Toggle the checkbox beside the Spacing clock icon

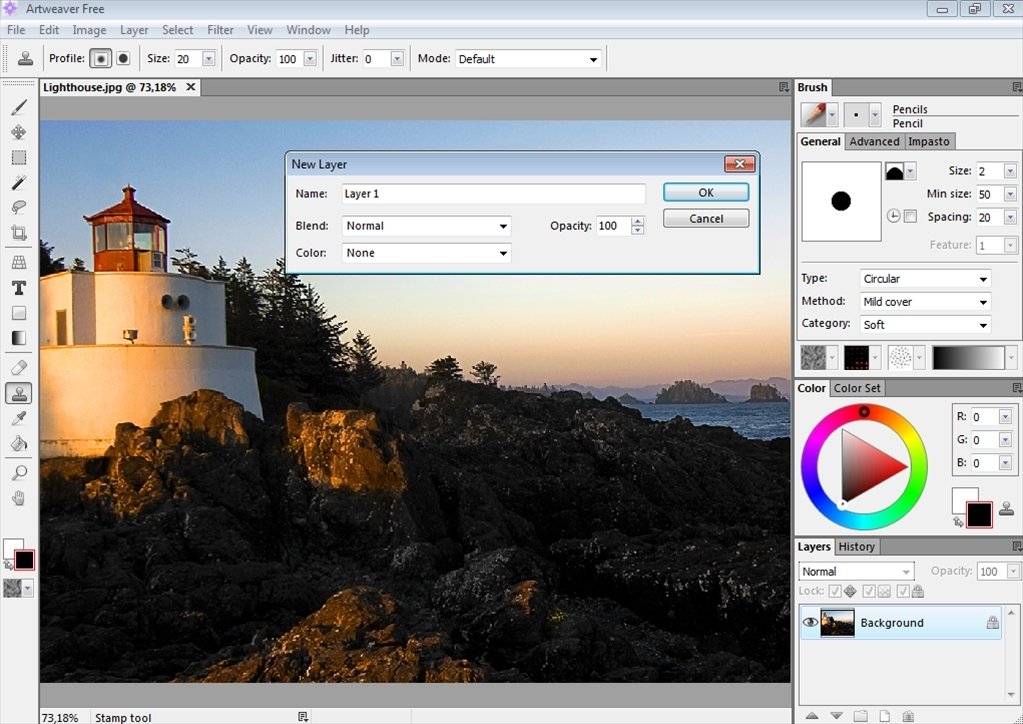click(910, 216)
